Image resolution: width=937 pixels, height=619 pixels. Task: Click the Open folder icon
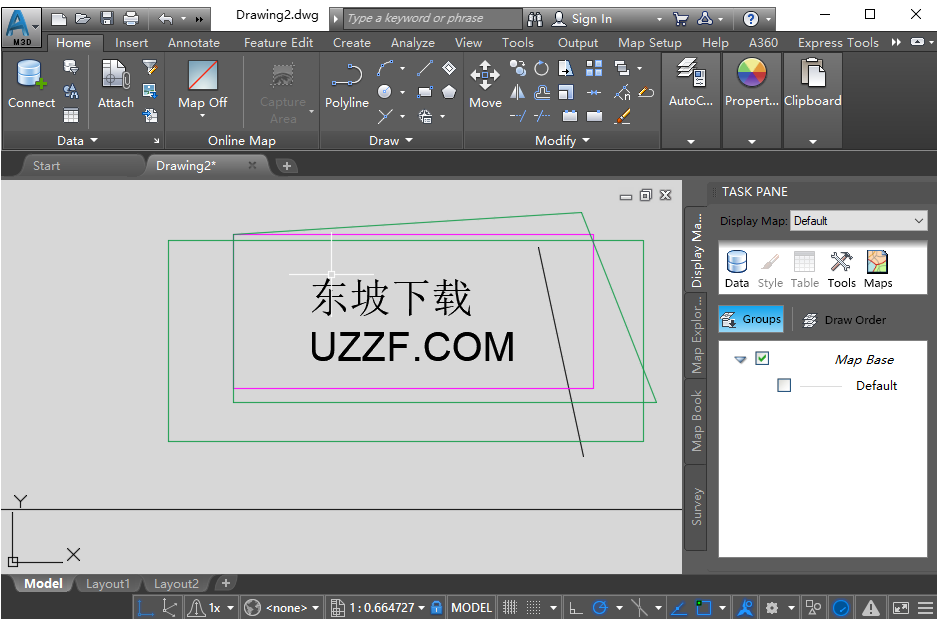click(83, 19)
